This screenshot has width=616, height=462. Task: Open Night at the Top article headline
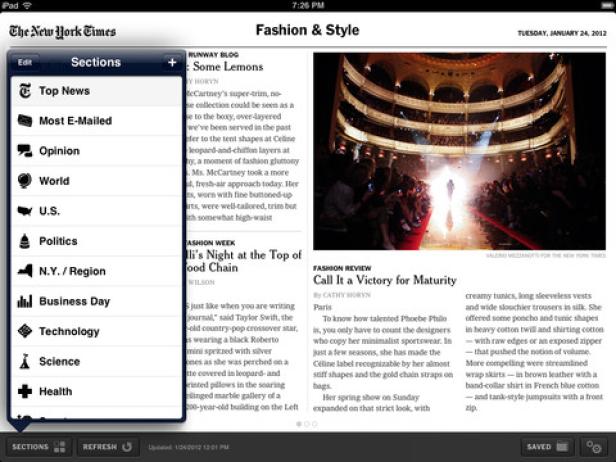click(244, 261)
